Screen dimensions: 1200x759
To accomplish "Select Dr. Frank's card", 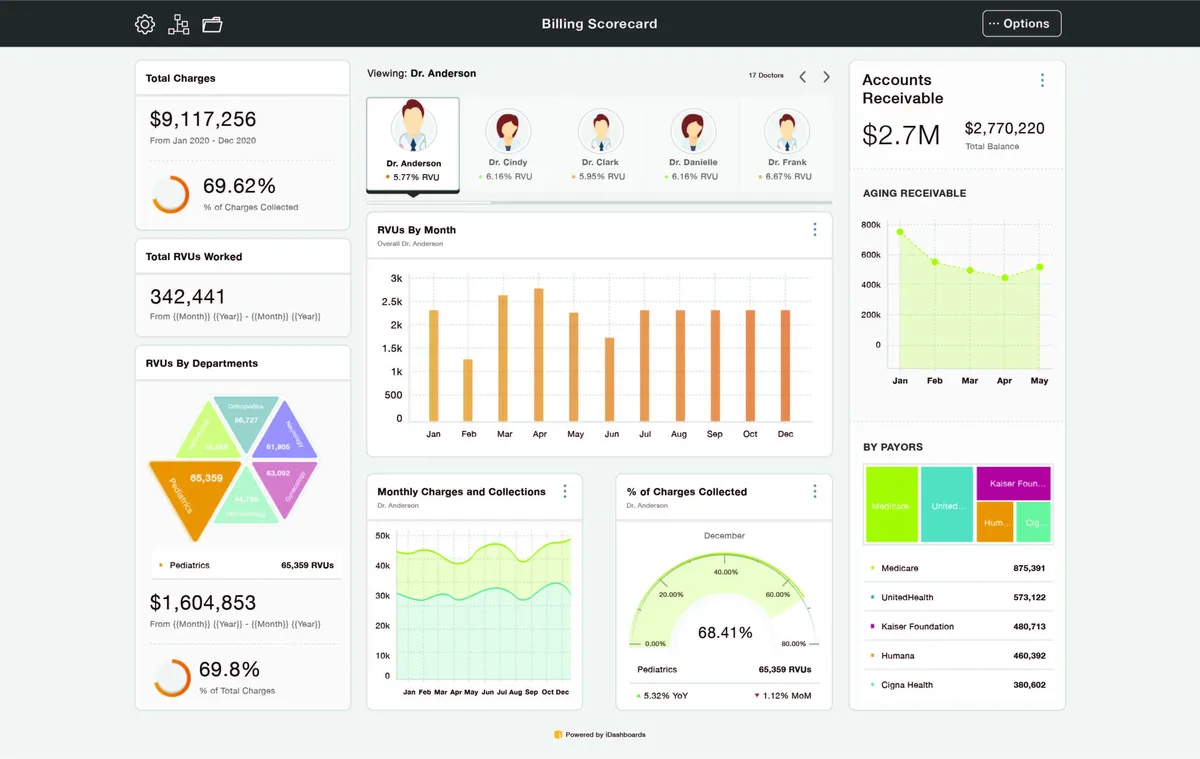I will (x=786, y=143).
